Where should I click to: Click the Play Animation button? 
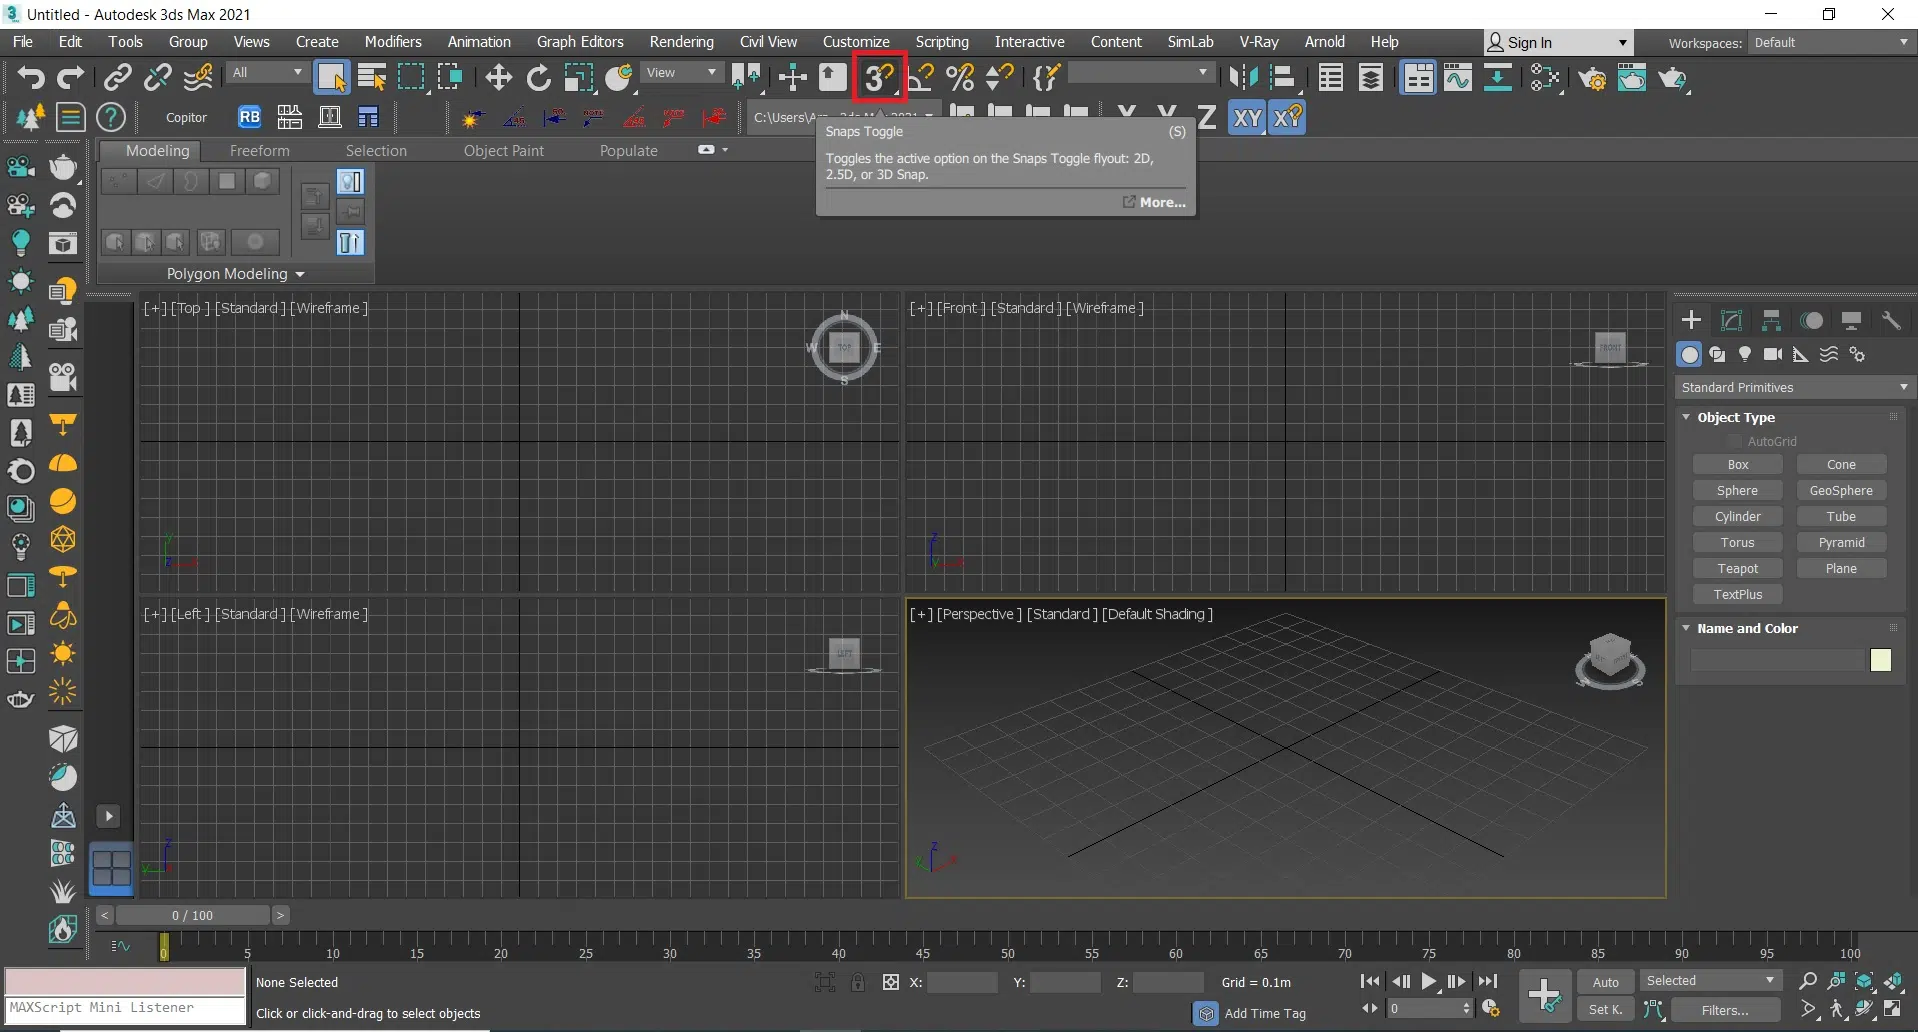pos(1429,982)
